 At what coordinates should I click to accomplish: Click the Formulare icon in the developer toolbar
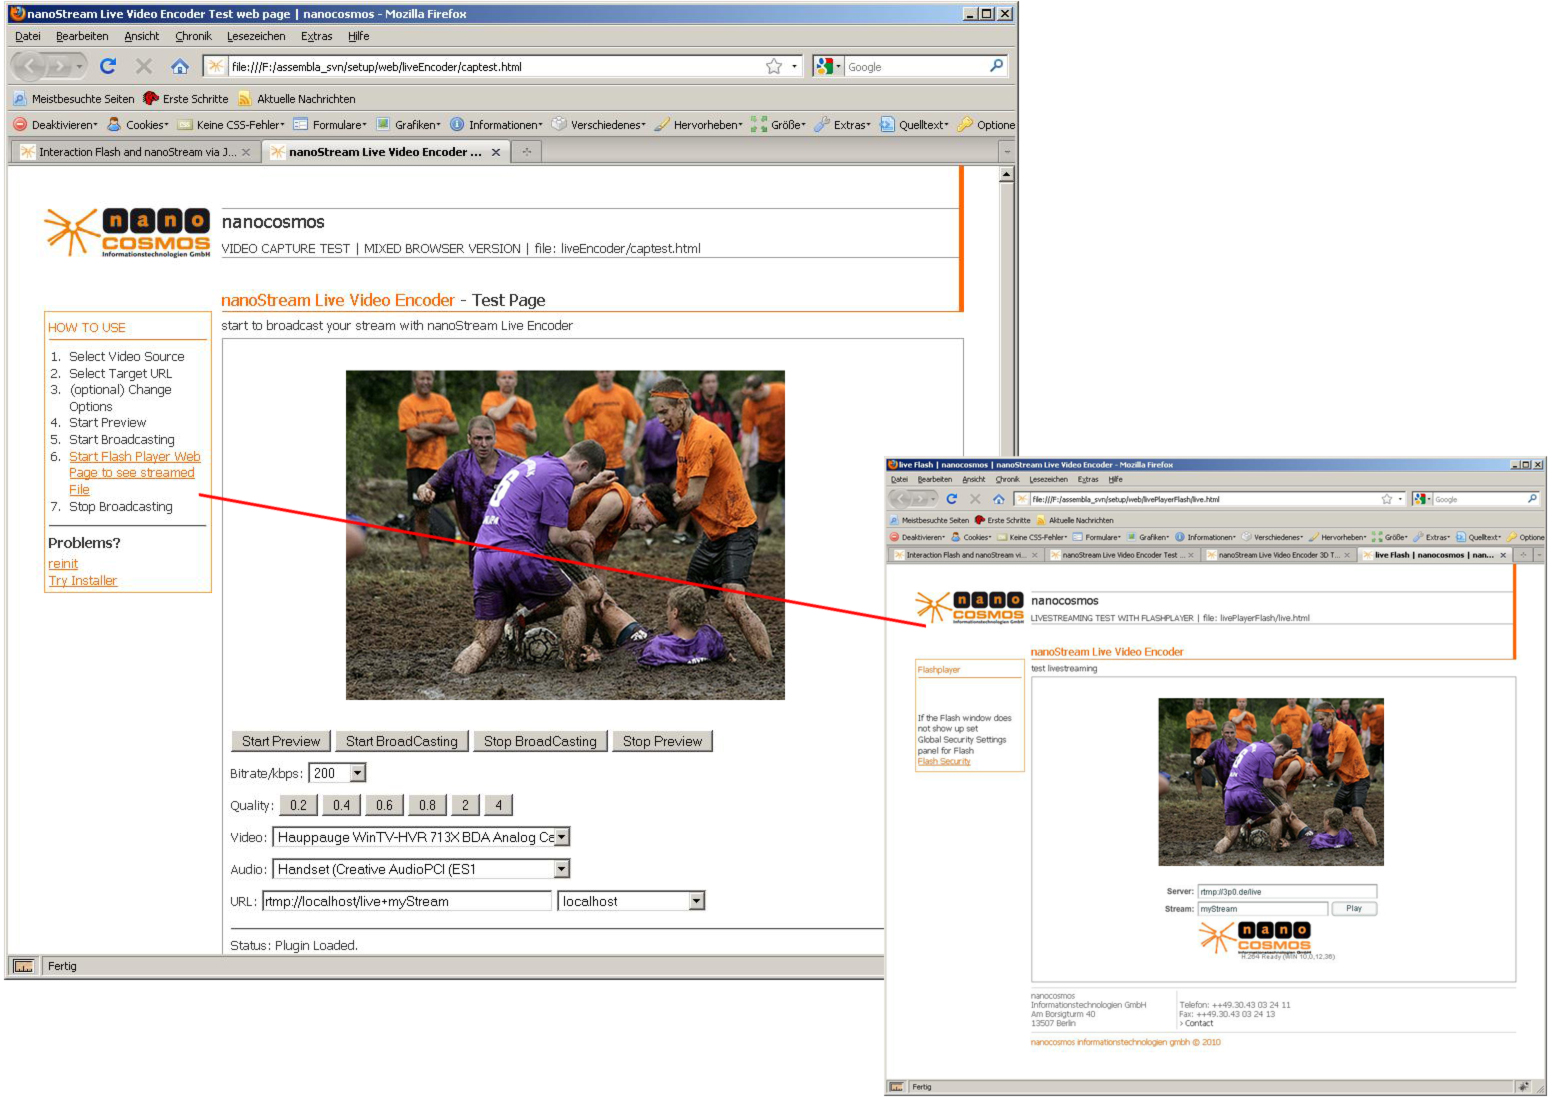[x=302, y=124]
